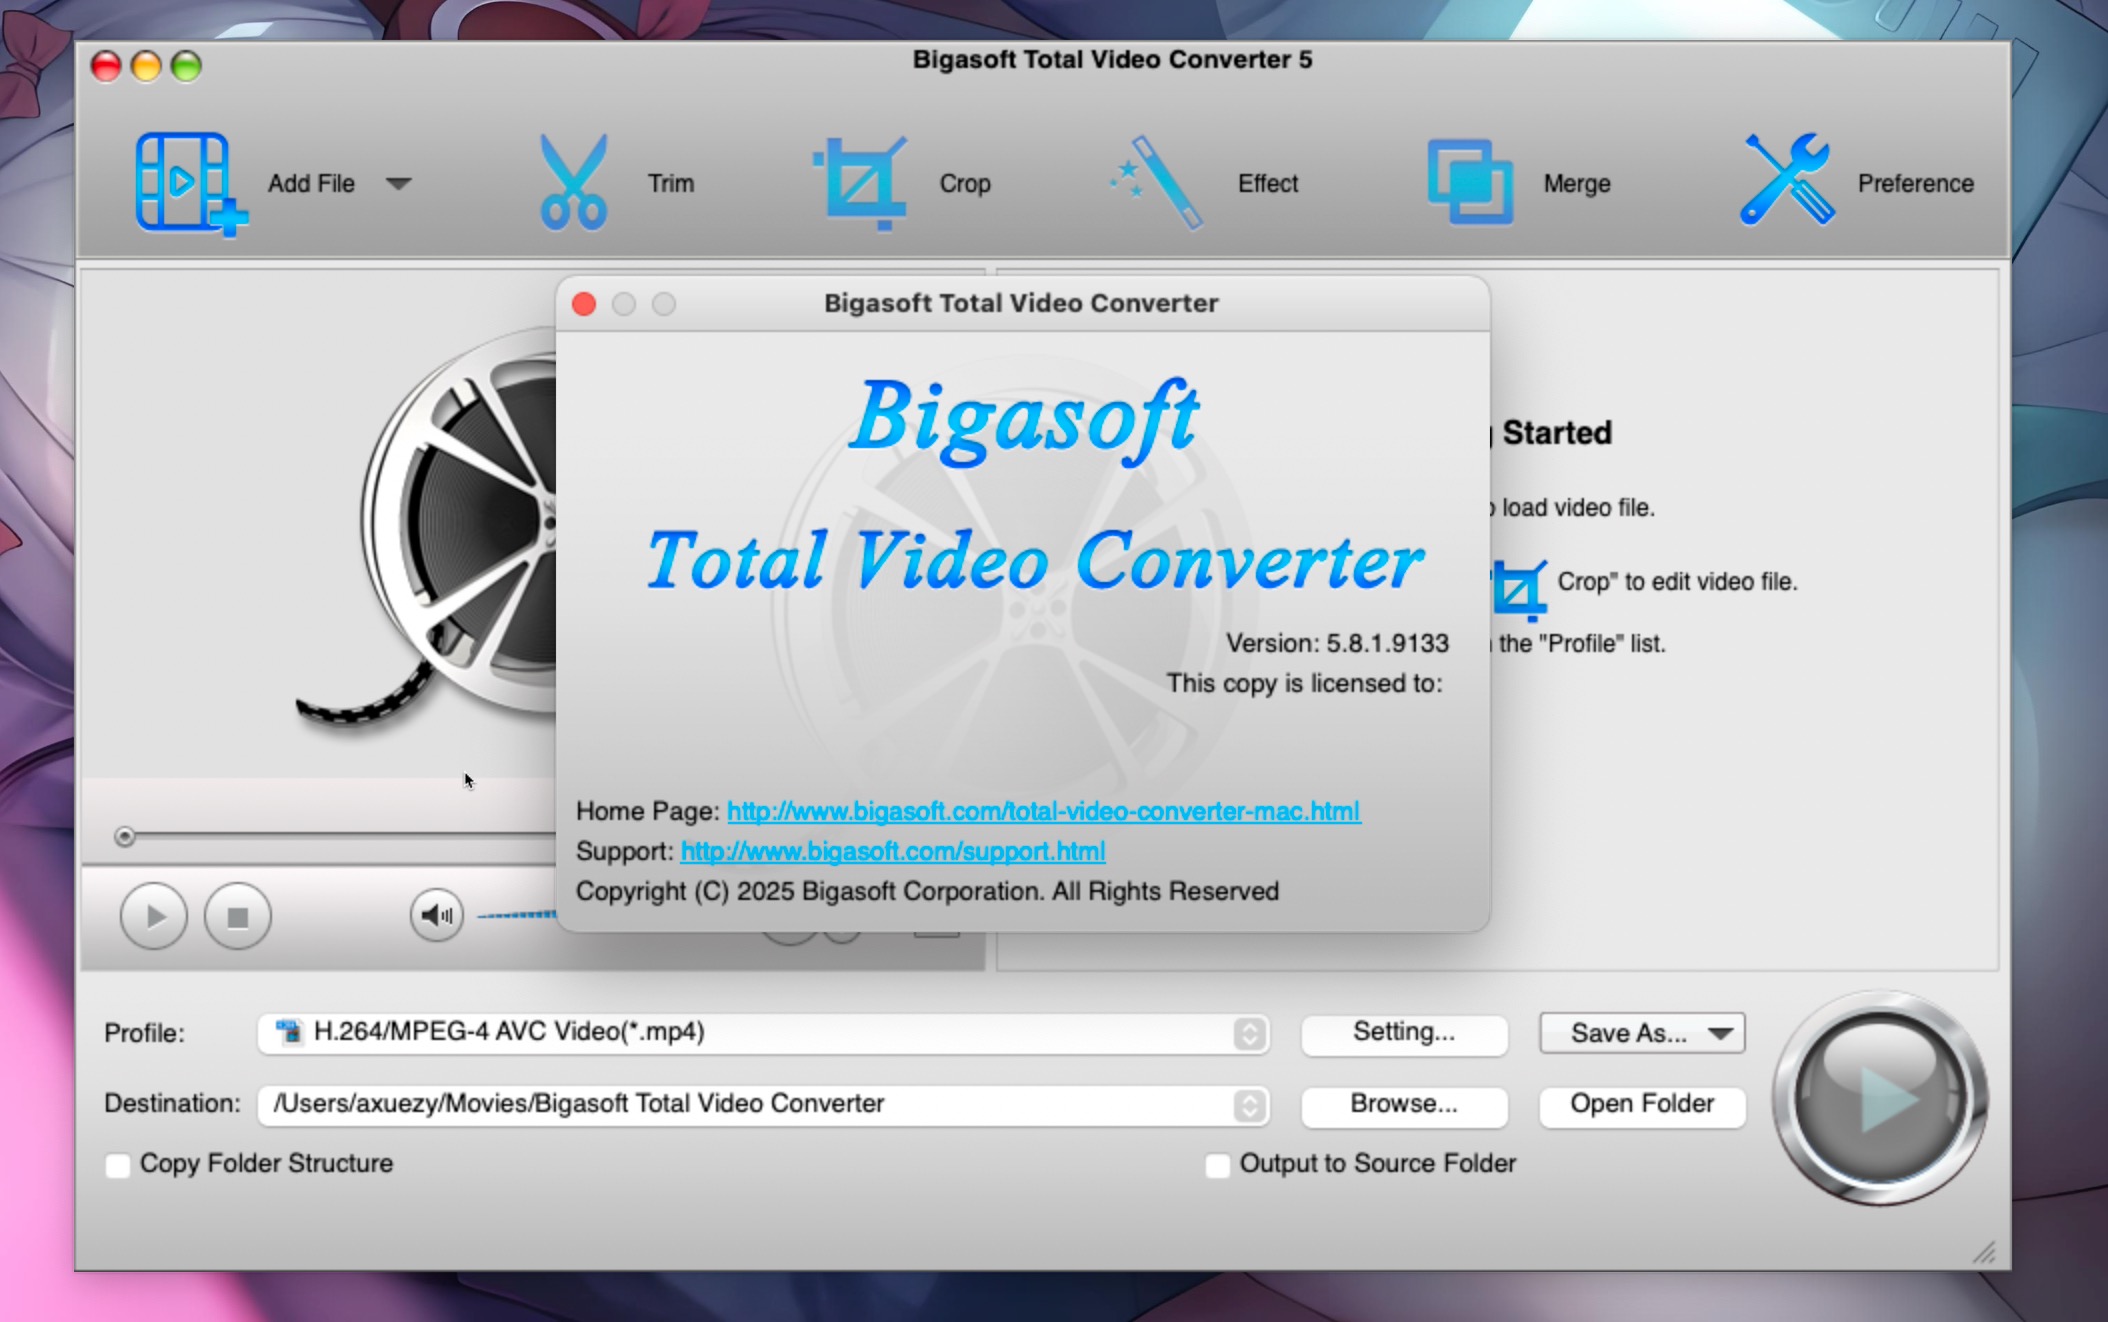2108x1322 pixels.
Task: Maximize the main converter window
Action: (x=186, y=67)
